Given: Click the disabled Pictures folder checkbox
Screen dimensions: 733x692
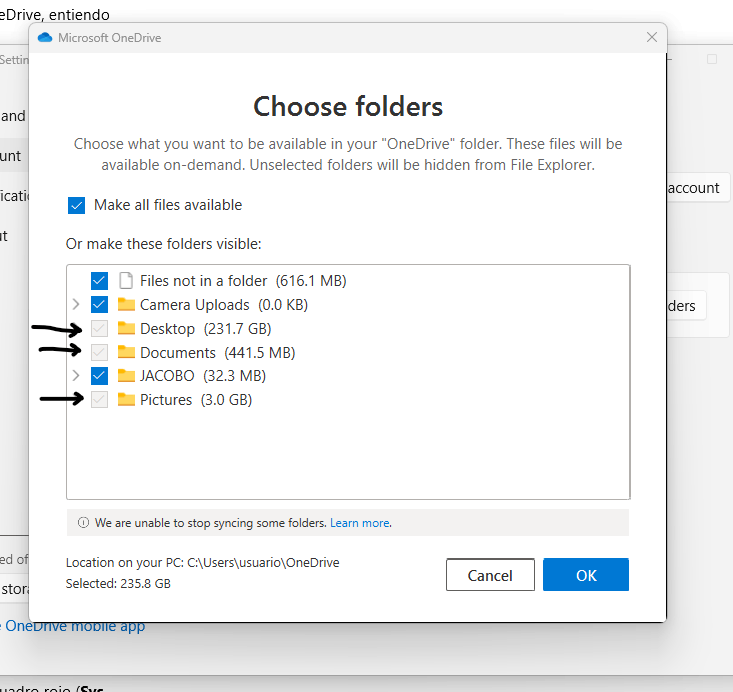Looking at the screenshot, I should click(99, 400).
